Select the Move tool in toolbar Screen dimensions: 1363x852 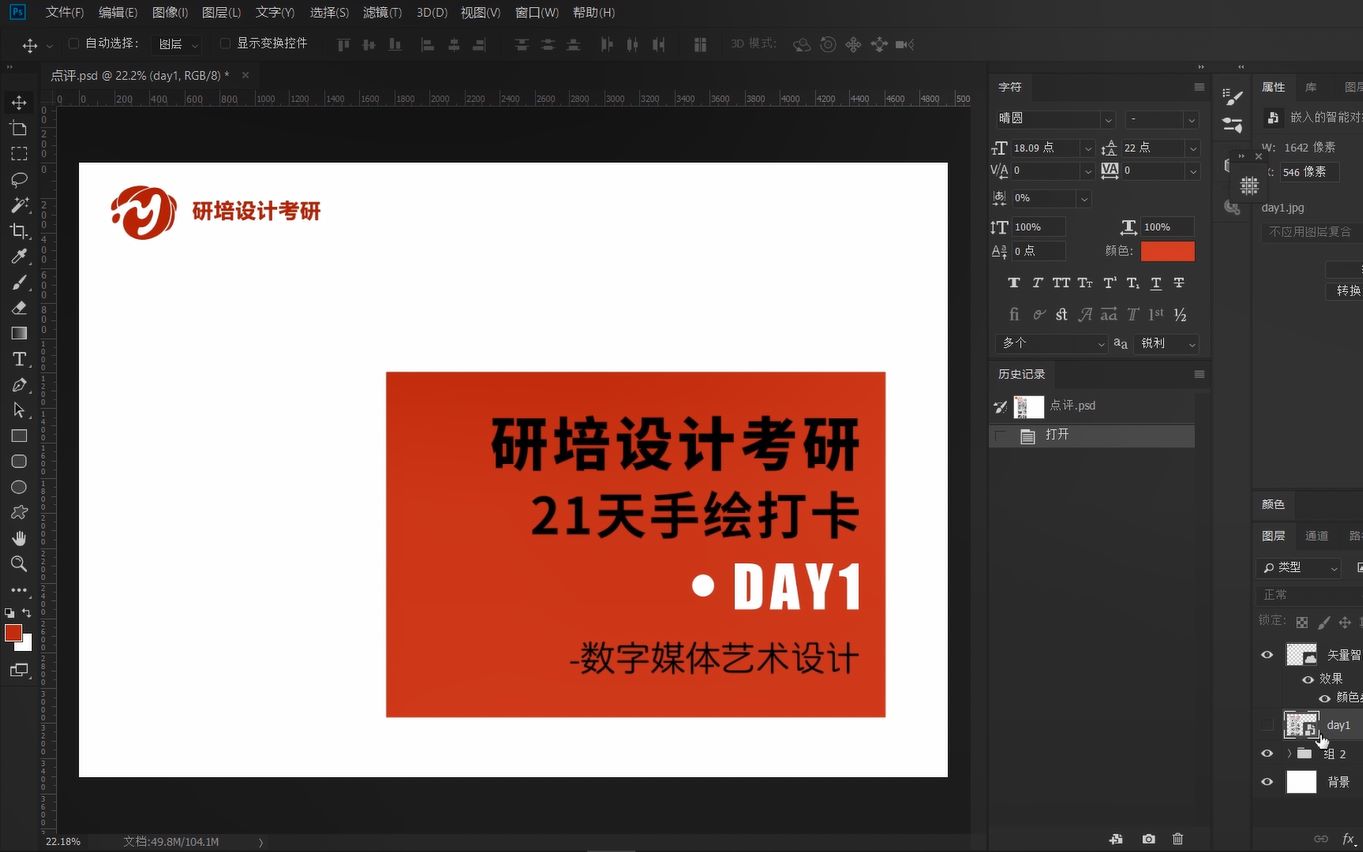point(18,103)
